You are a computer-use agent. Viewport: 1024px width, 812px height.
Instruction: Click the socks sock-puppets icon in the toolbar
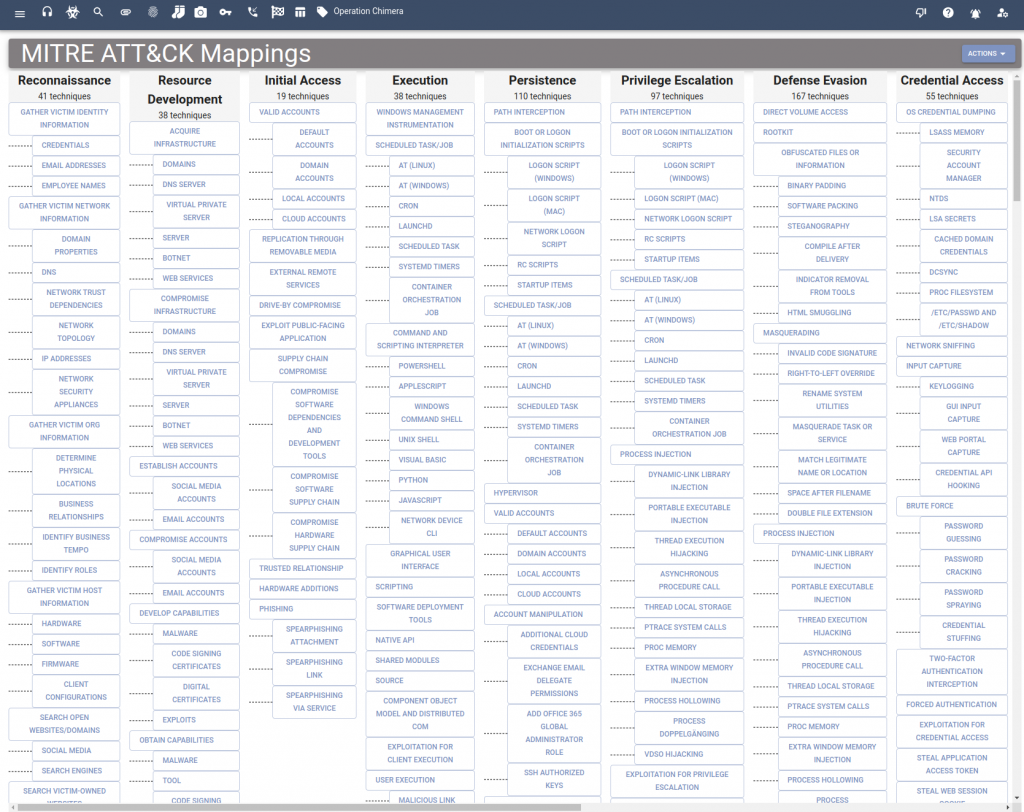(178, 14)
